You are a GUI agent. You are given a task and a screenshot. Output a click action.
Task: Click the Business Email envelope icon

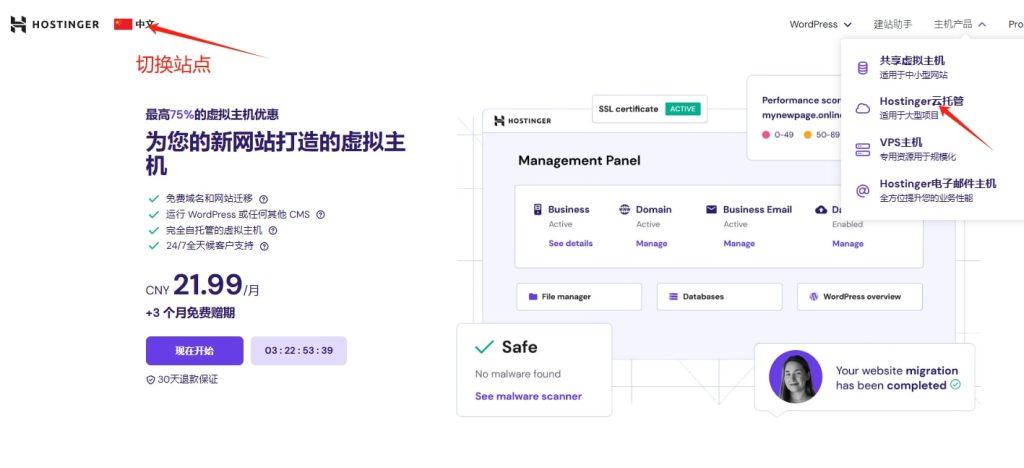(711, 210)
